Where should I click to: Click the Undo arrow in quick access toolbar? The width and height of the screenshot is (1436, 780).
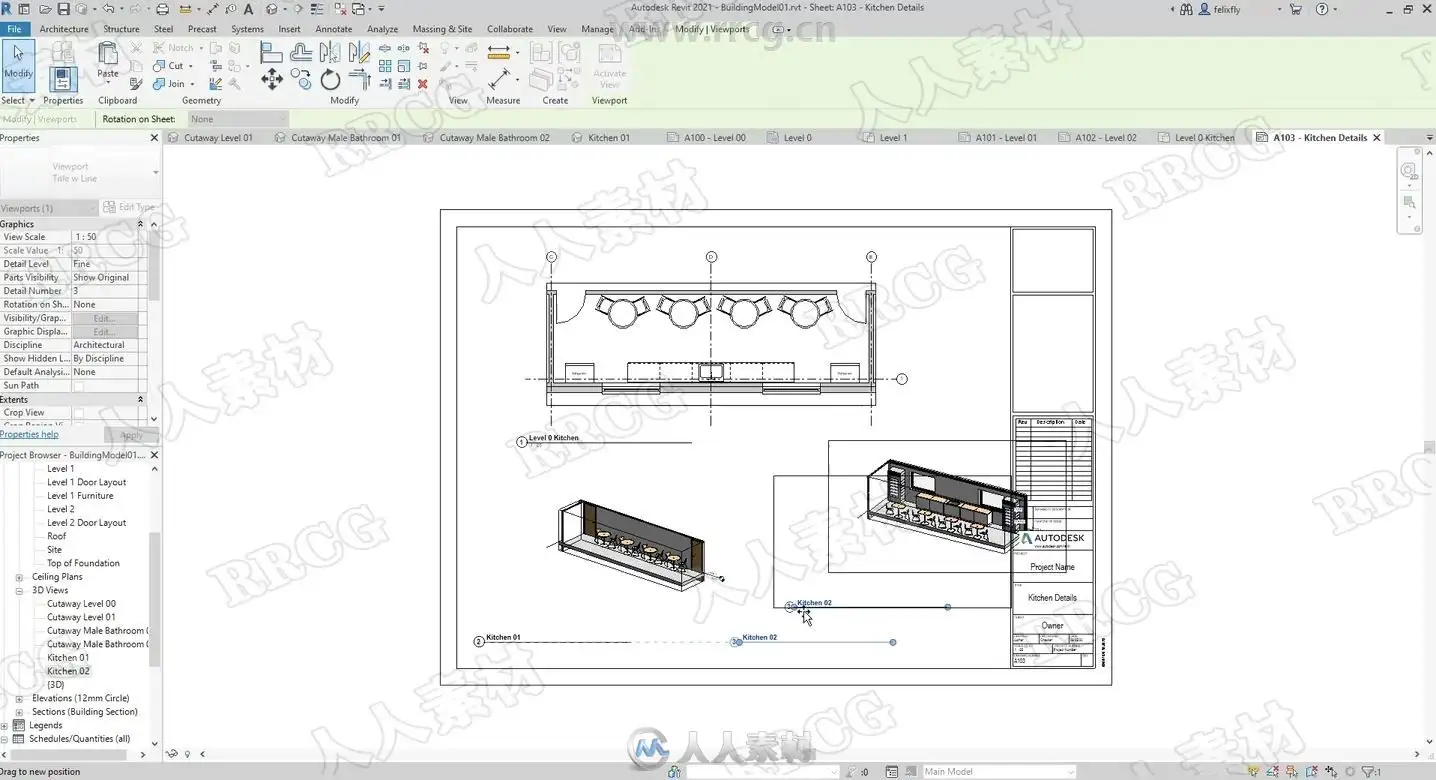(x=108, y=9)
